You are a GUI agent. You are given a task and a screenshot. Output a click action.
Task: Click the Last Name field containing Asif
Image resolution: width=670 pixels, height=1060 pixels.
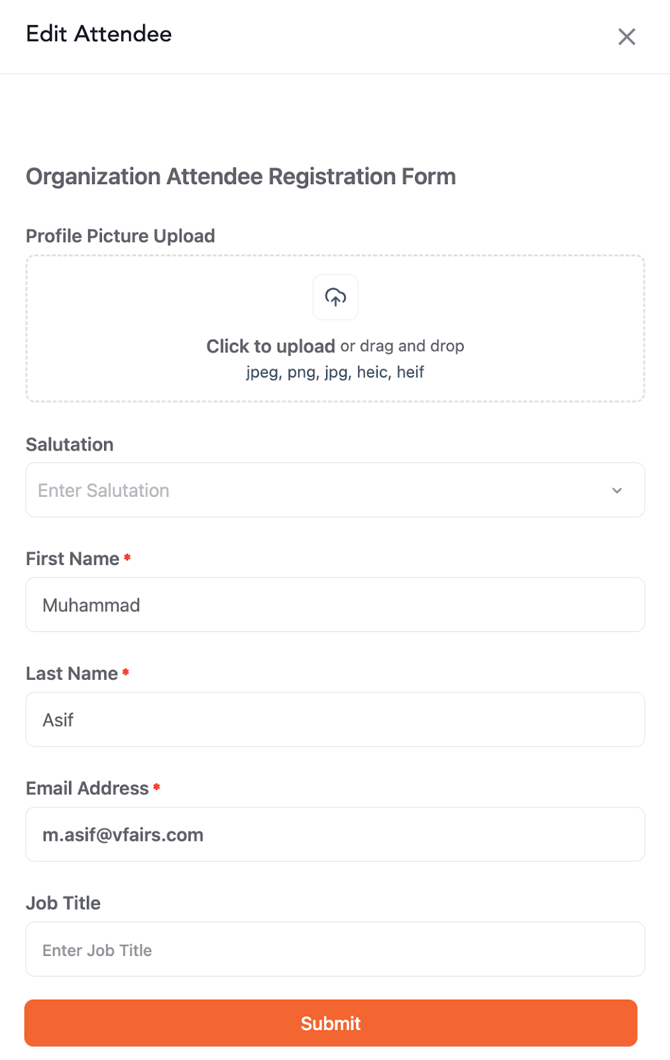[x=335, y=720]
